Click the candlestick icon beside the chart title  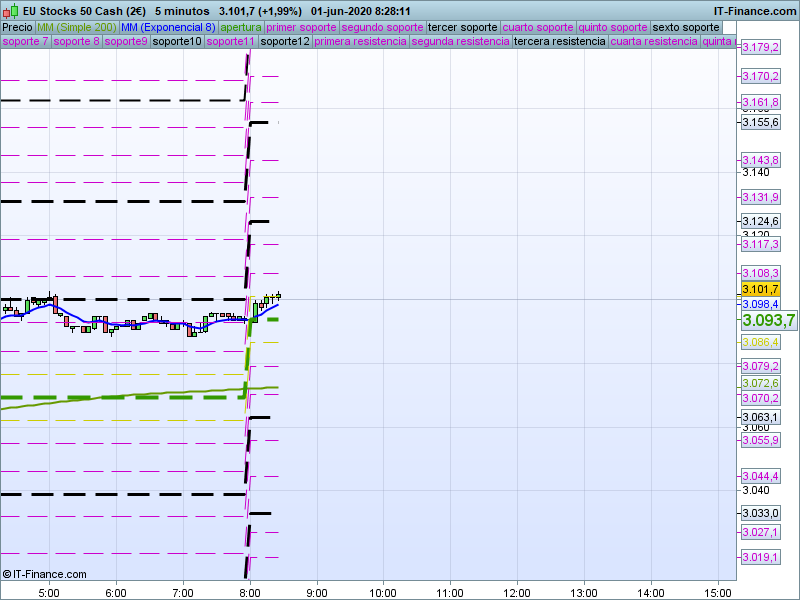(11, 11)
